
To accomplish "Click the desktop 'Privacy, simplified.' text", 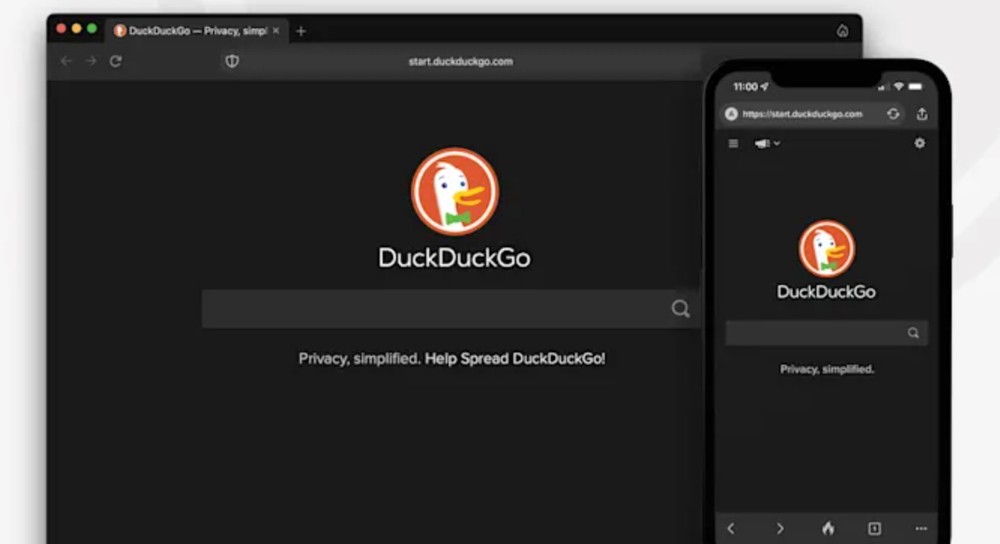I will [359, 359].
